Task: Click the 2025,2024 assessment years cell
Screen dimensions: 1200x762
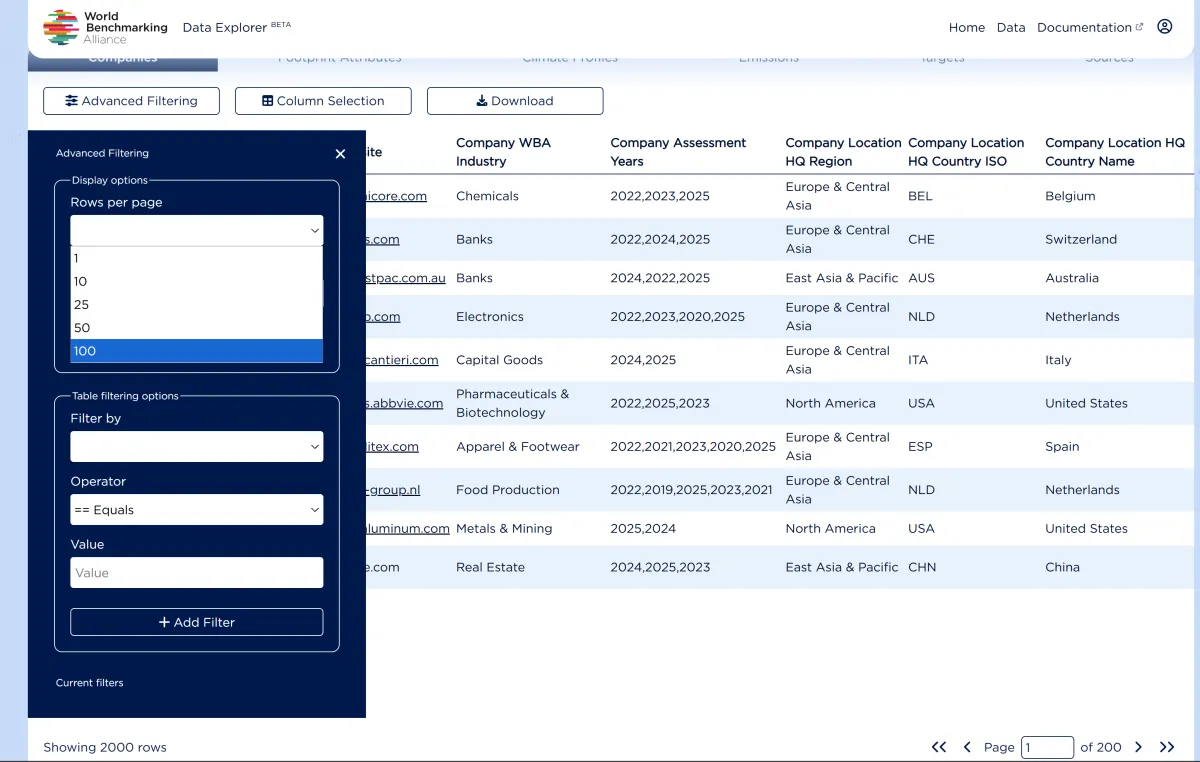Action: (x=643, y=528)
